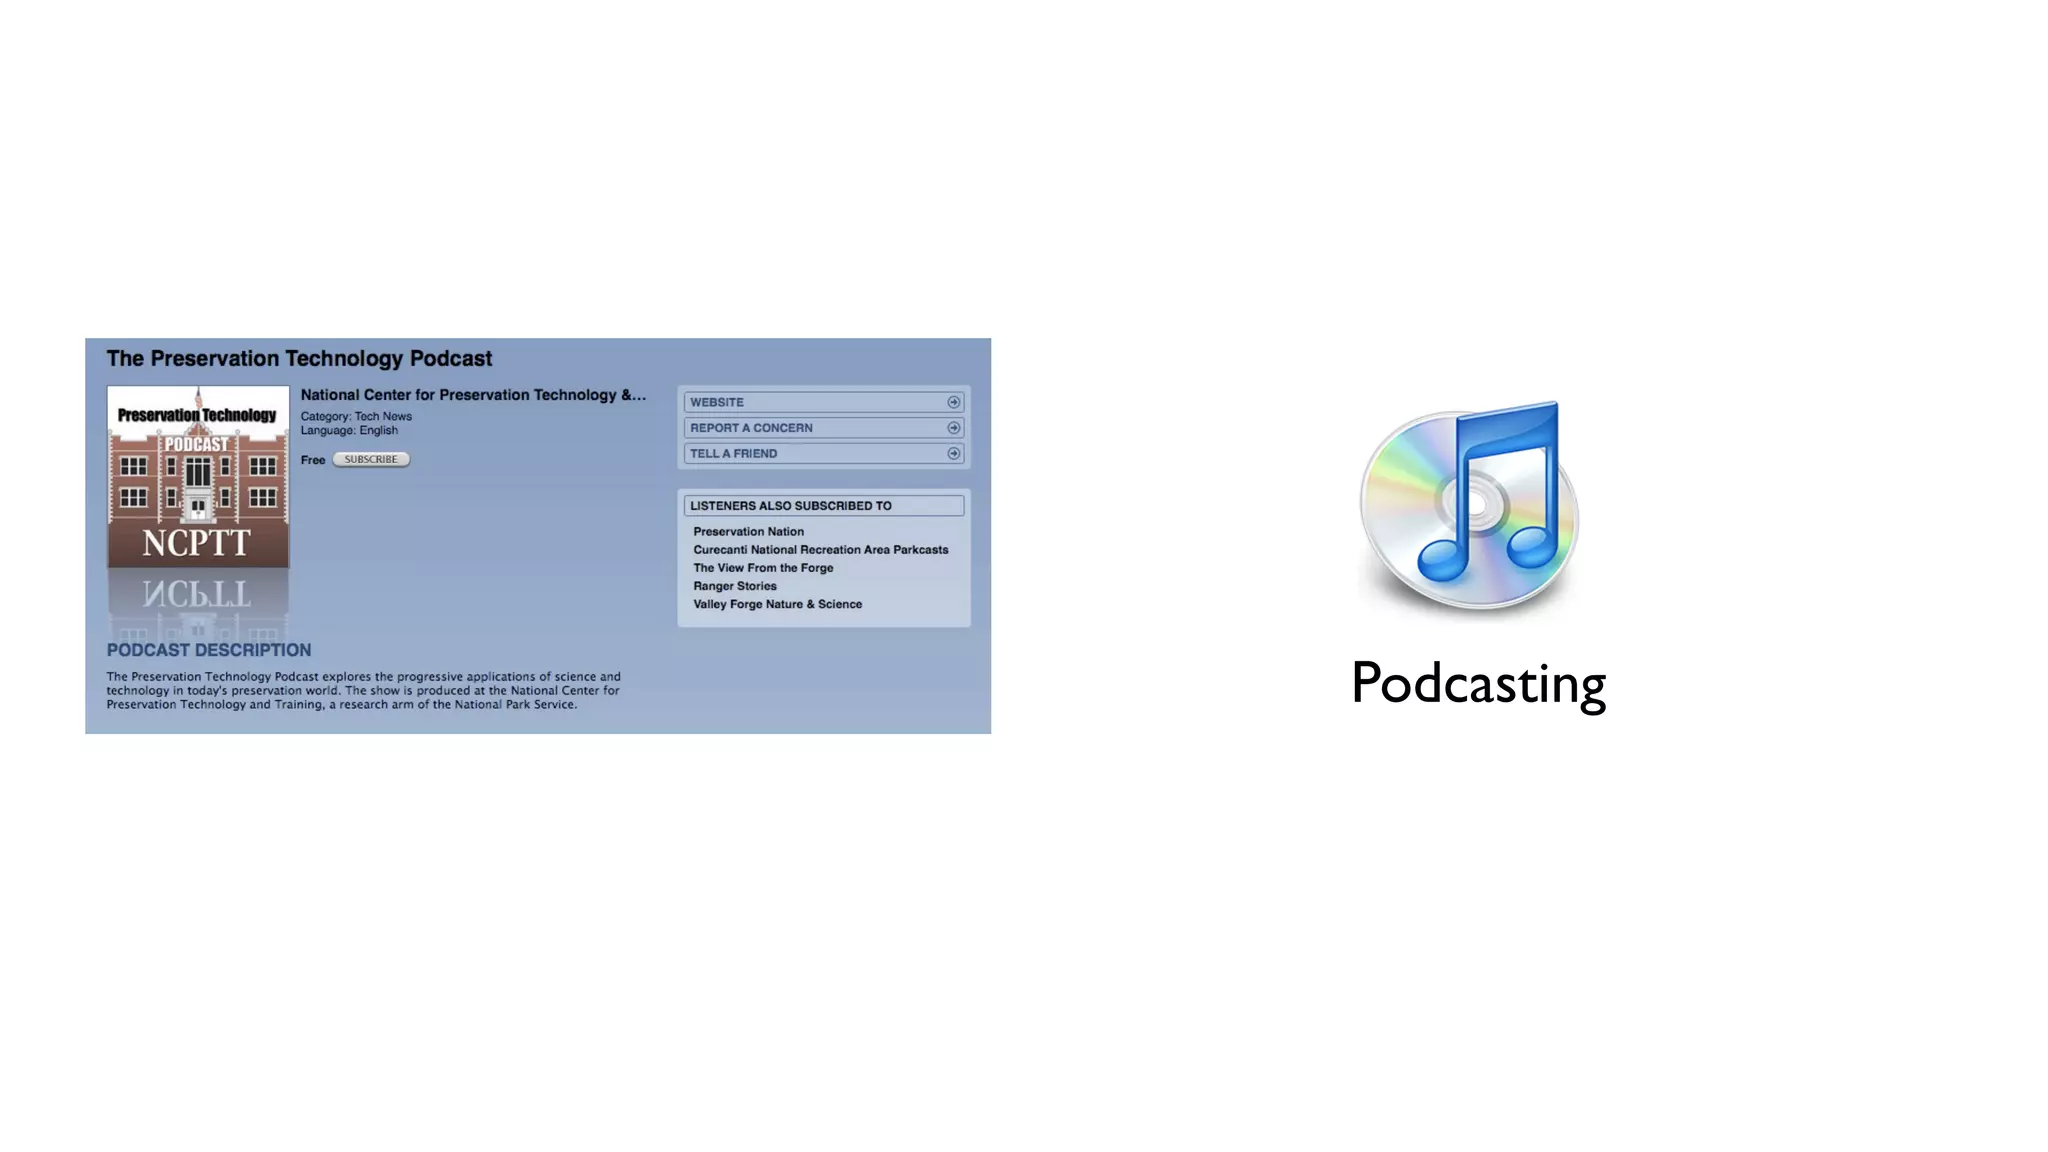Screen dimensions: 2048x1152
Task: Click the NCPTT podcast artwork thumbnail
Action: pos(198,477)
